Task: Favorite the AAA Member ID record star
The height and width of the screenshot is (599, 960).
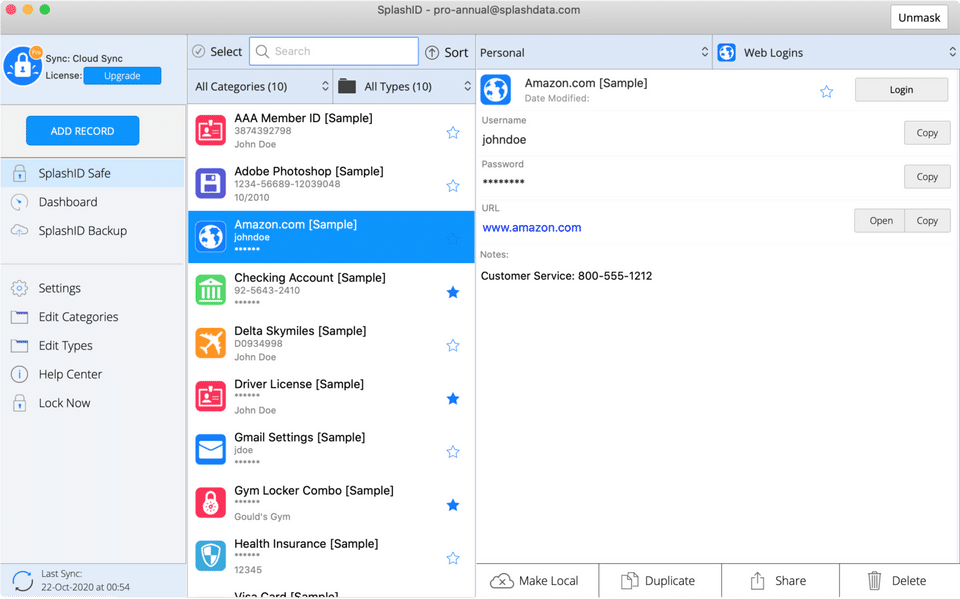Action: [x=453, y=132]
